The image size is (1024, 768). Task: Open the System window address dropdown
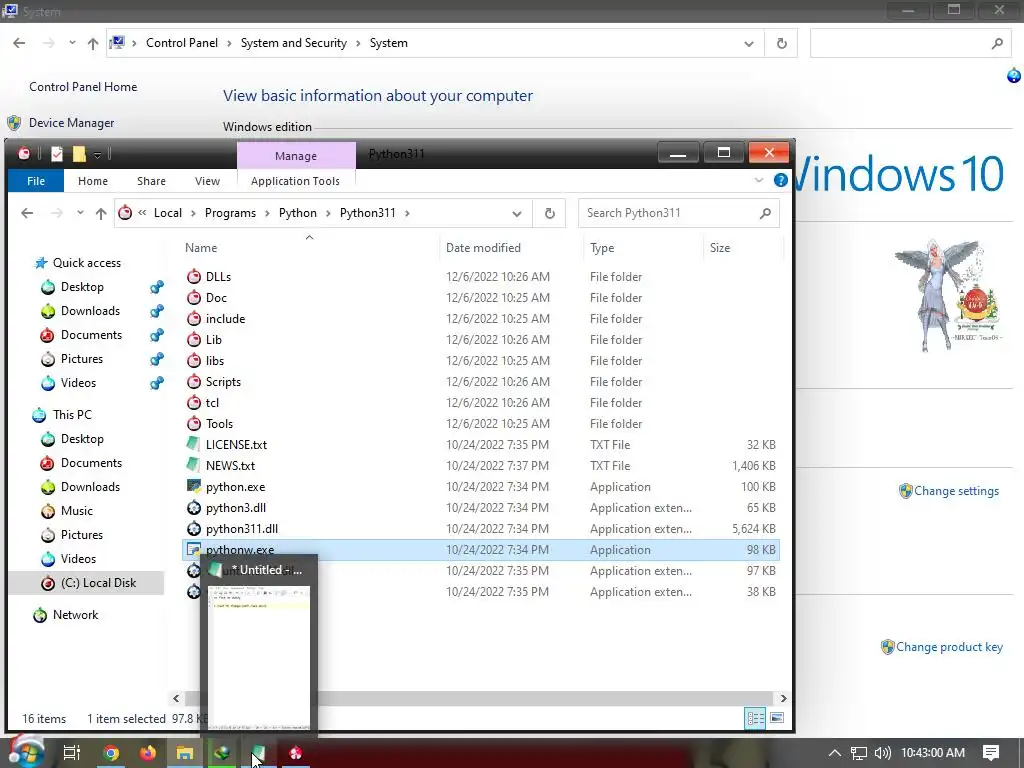(x=748, y=44)
